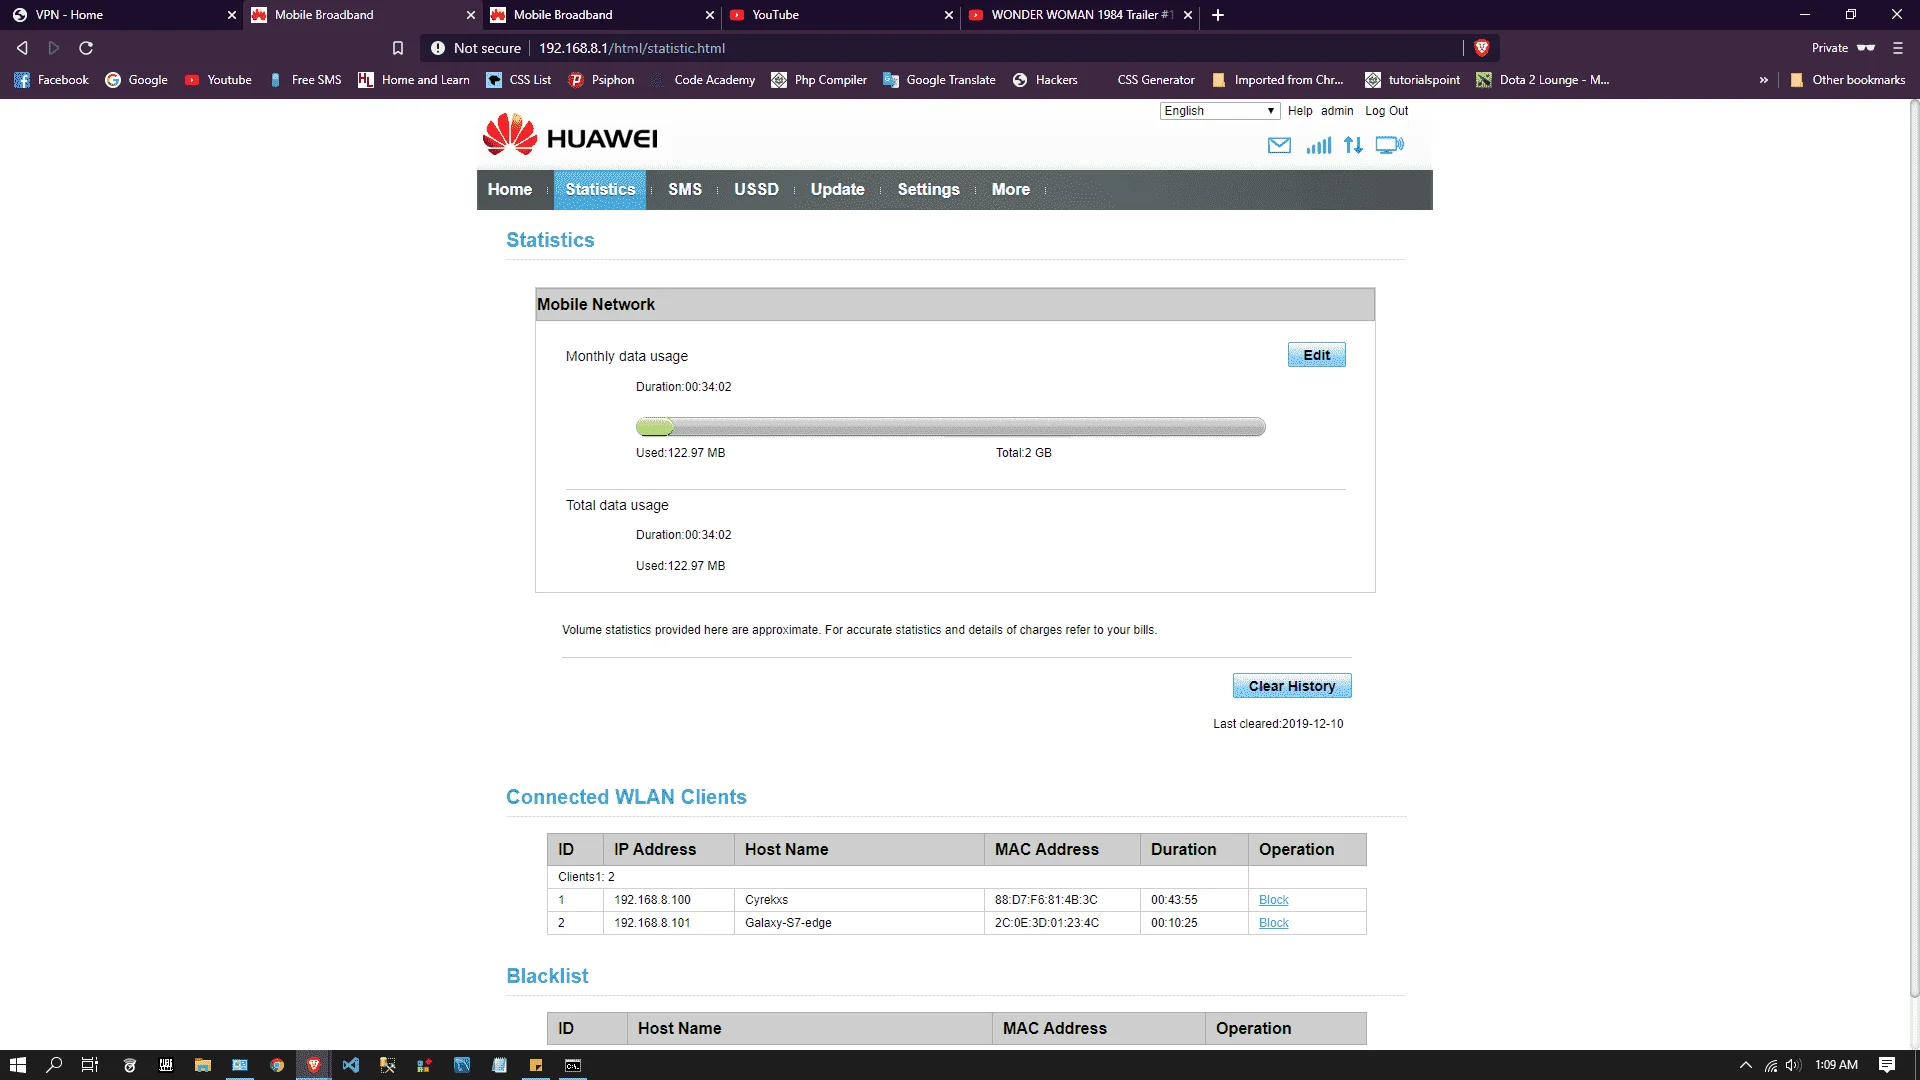Open Visual Studio Code from taskbar
1920x1080 pixels.
coord(350,1065)
